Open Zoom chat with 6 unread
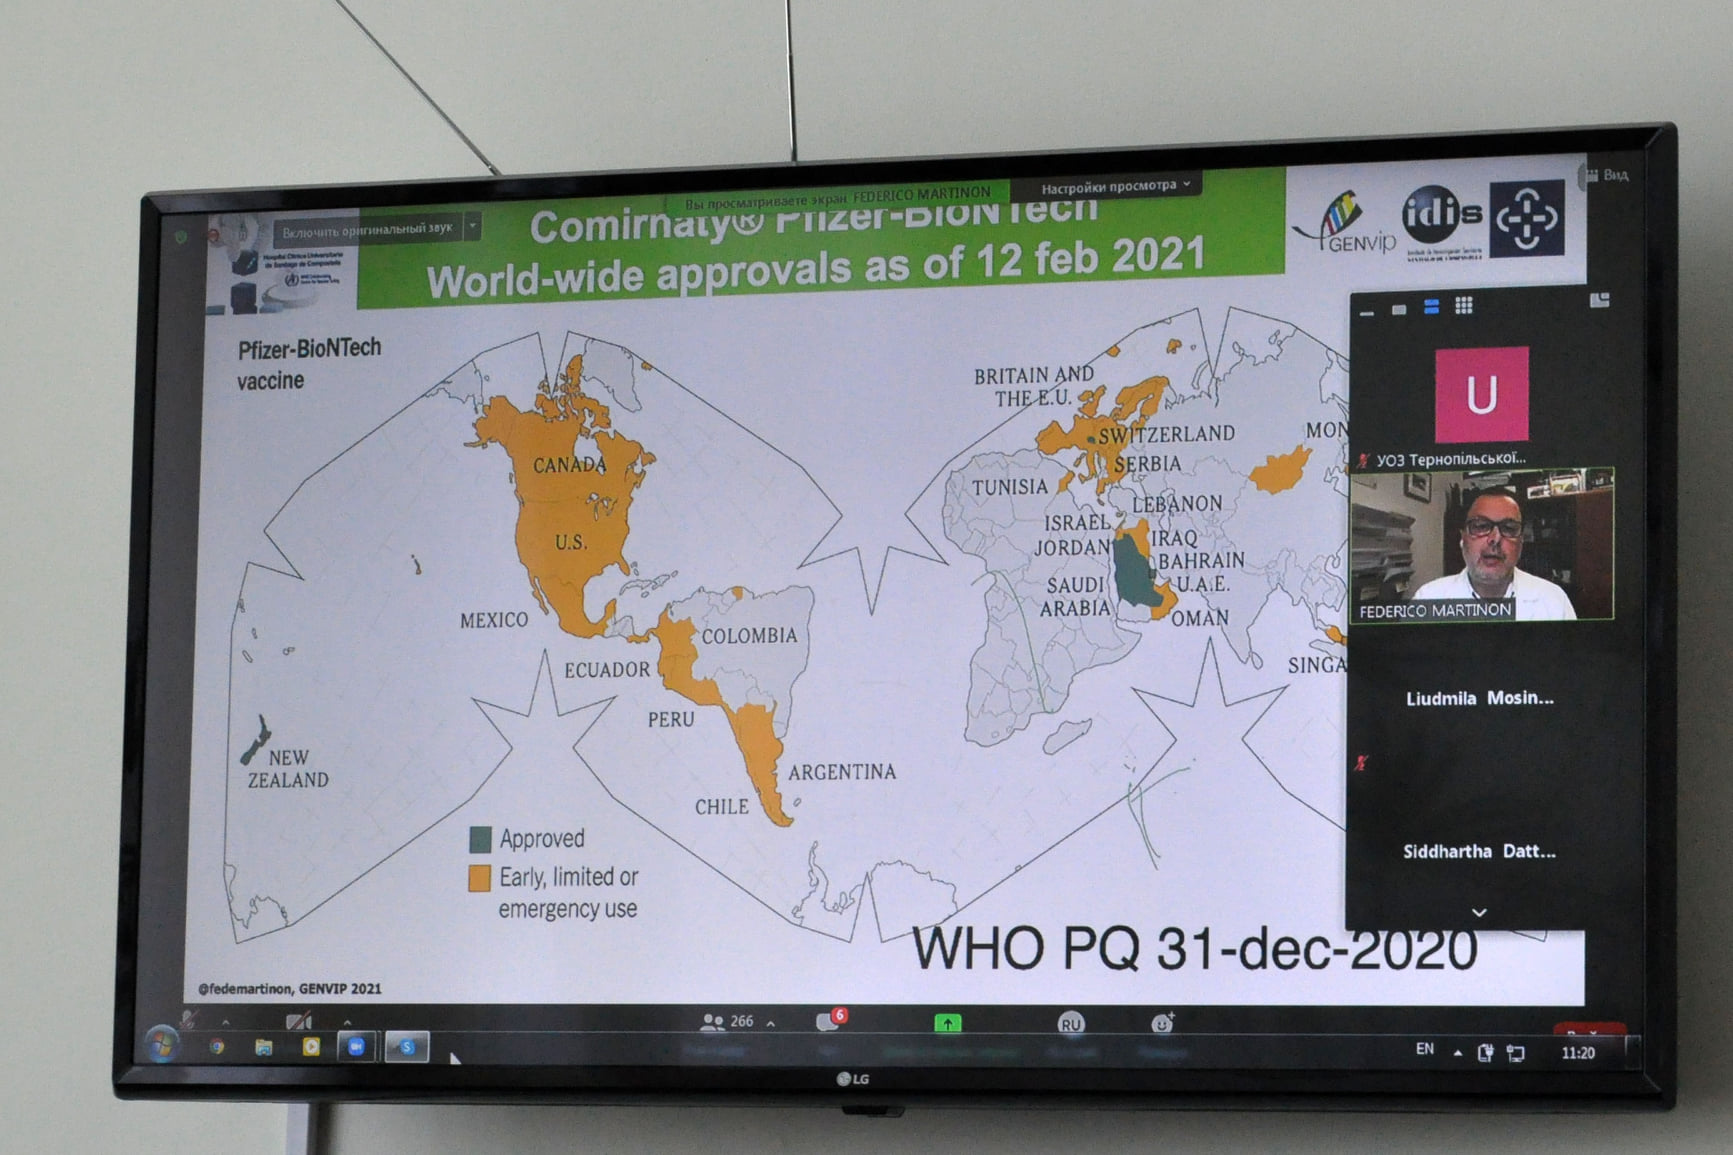The image size is (1733, 1155). [x=830, y=1019]
